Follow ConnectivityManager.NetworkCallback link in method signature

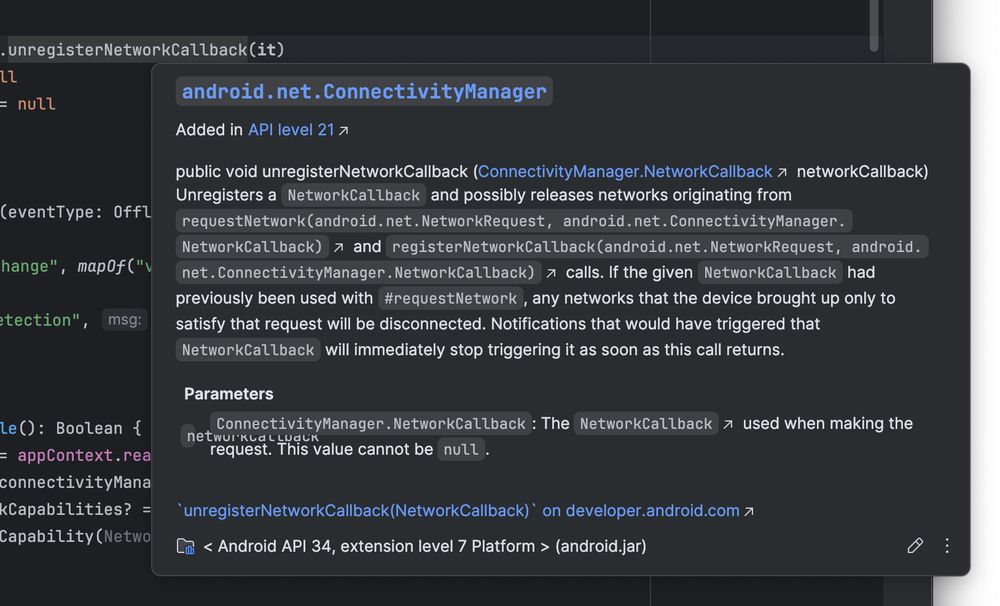(625, 172)
